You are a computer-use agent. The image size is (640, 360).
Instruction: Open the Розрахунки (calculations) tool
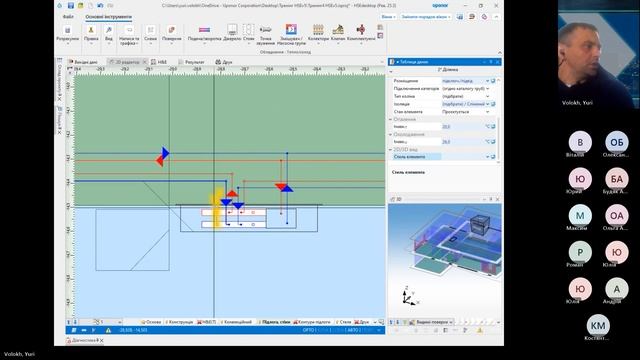coord(68,34)
